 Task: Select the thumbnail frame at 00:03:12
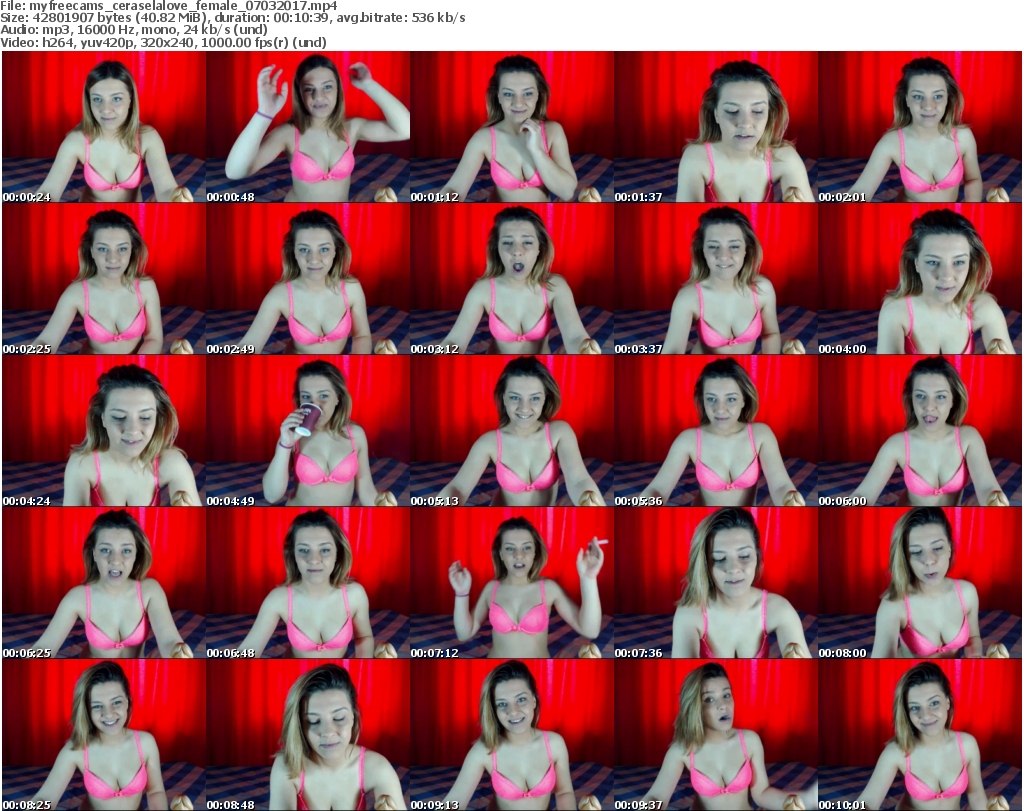511,279
